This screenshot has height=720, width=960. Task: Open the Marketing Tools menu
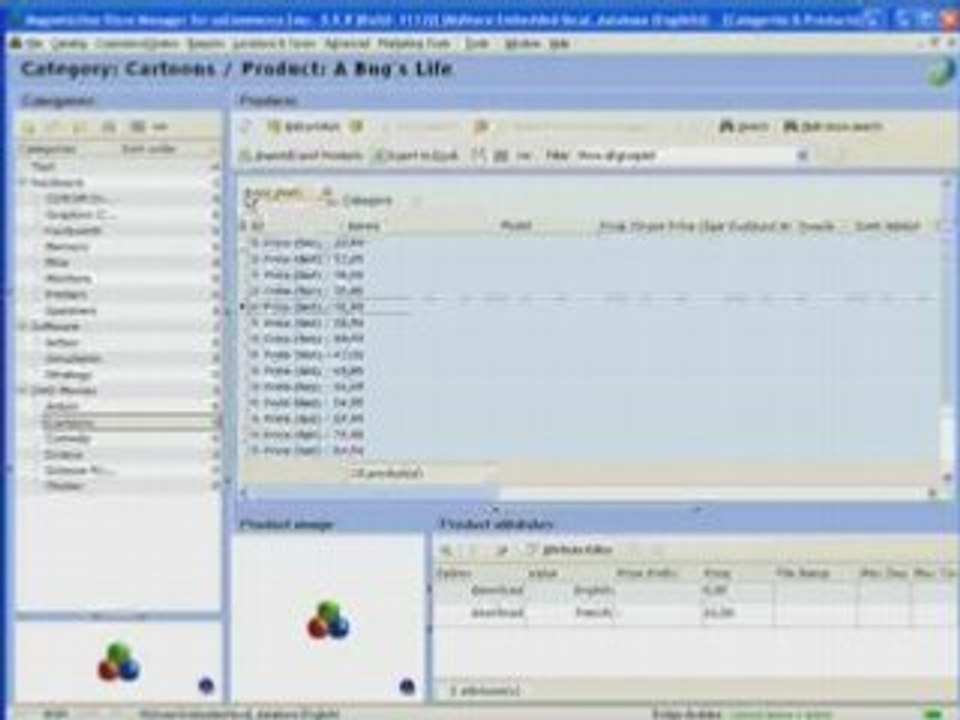[x=414, y=43]
